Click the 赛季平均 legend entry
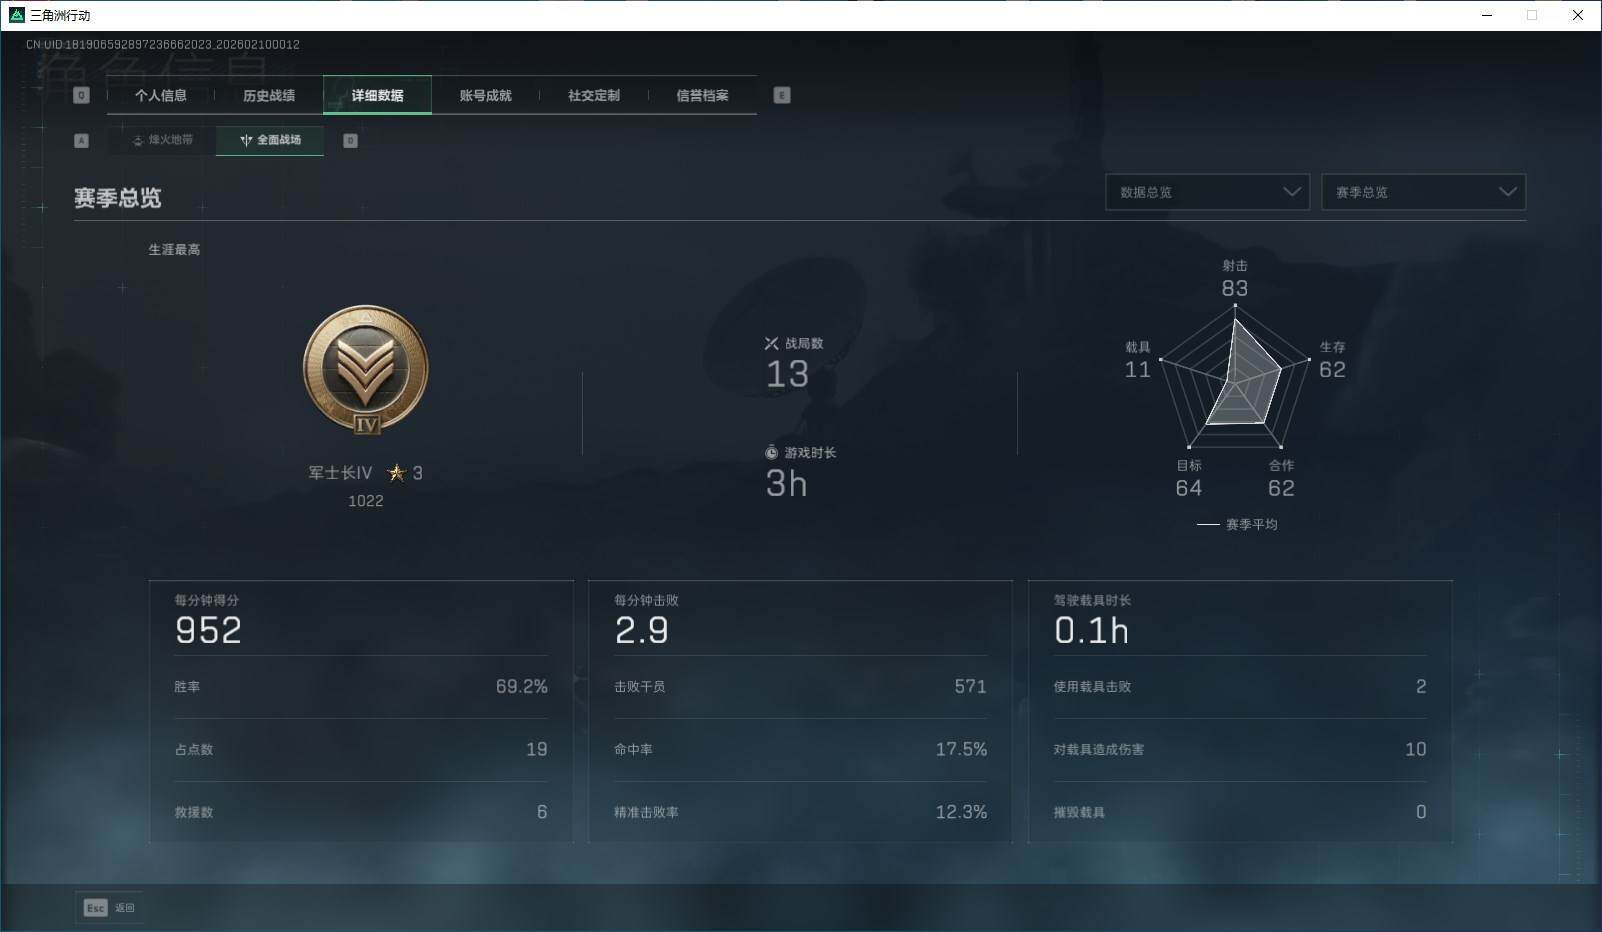Viewport: 1602px width, 932px height. point(1237,524)
